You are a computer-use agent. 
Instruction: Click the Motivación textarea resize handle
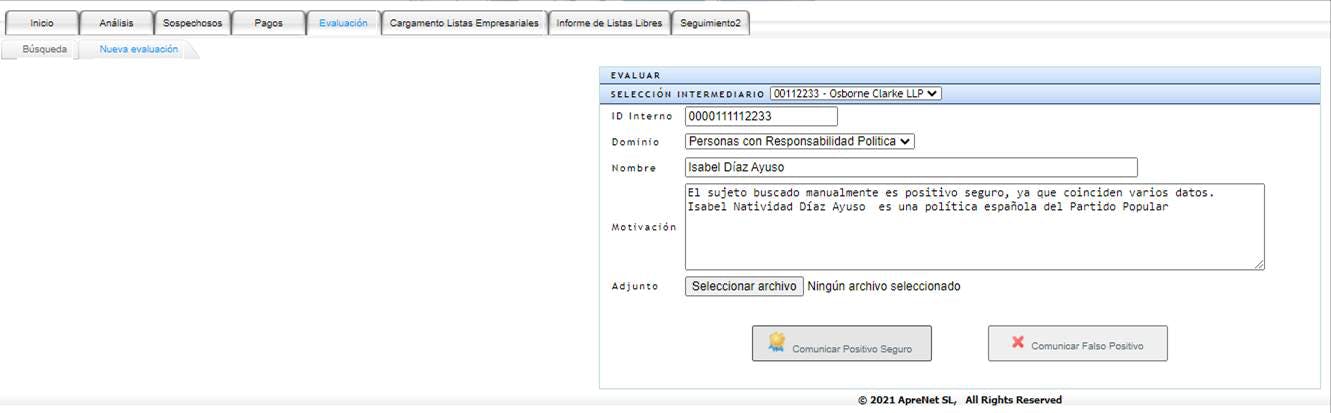pos(1259,264)
